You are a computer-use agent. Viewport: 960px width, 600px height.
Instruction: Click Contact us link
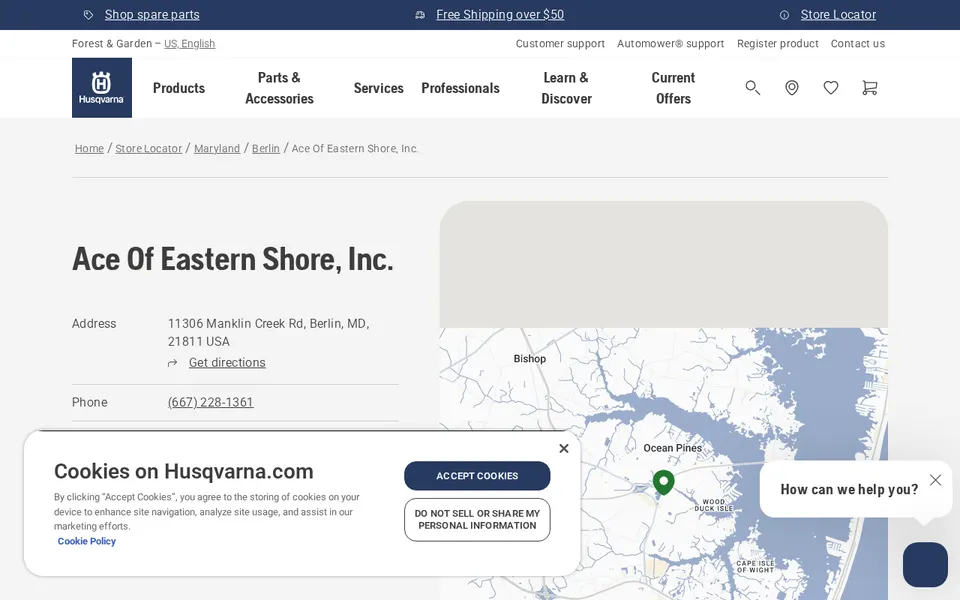click(858, 43)
